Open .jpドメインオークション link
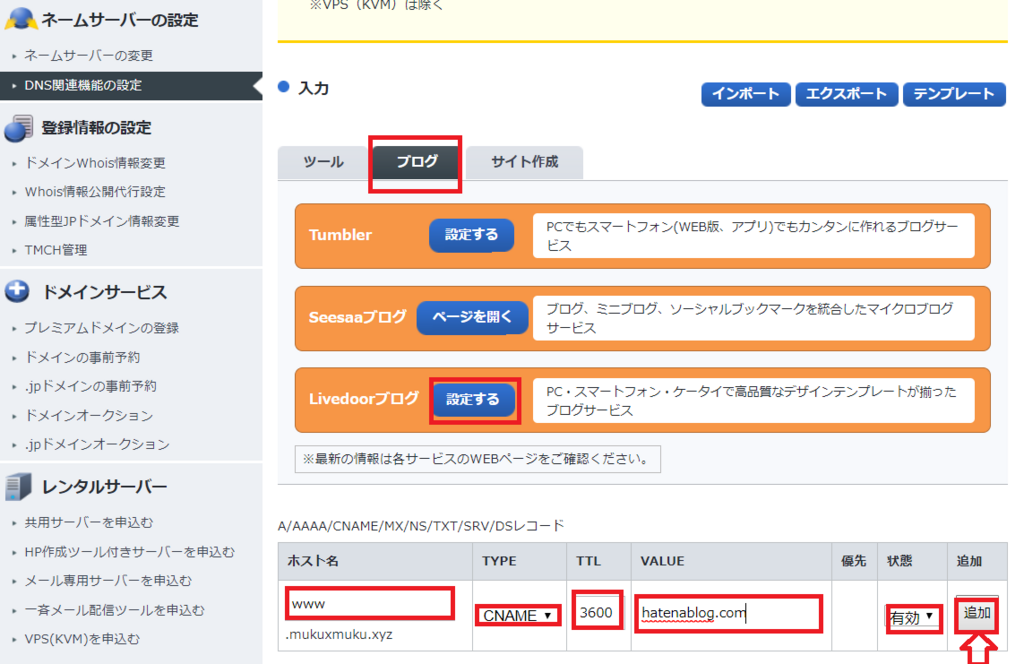This screenshot has width=1024, height=664. coord(97,444)
